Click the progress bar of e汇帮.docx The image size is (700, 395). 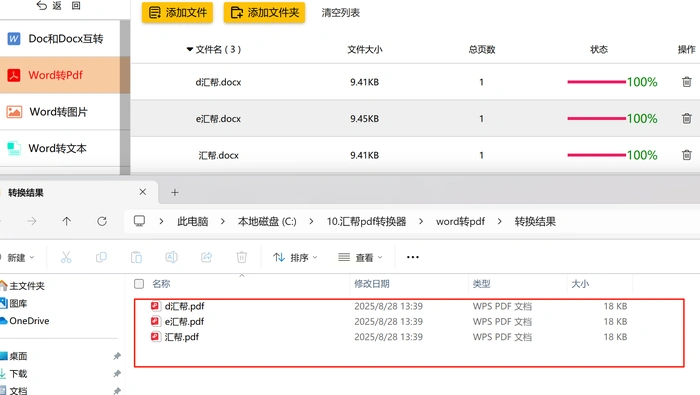596,118
